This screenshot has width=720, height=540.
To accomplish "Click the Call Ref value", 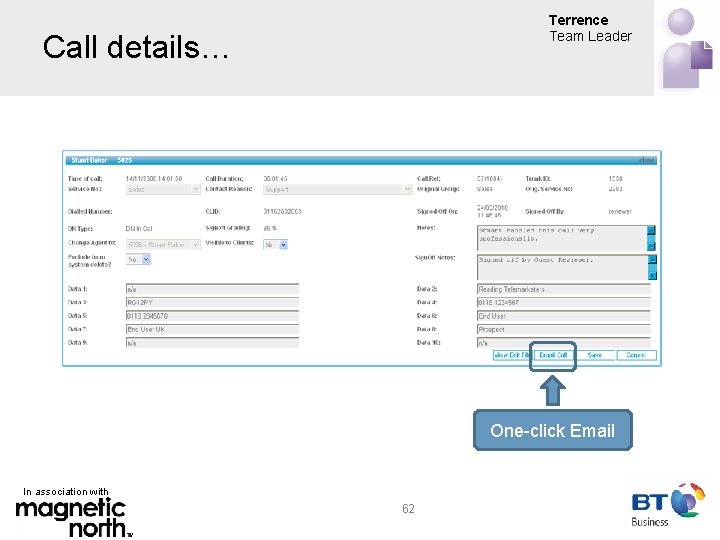I will [x=489, y=179].
